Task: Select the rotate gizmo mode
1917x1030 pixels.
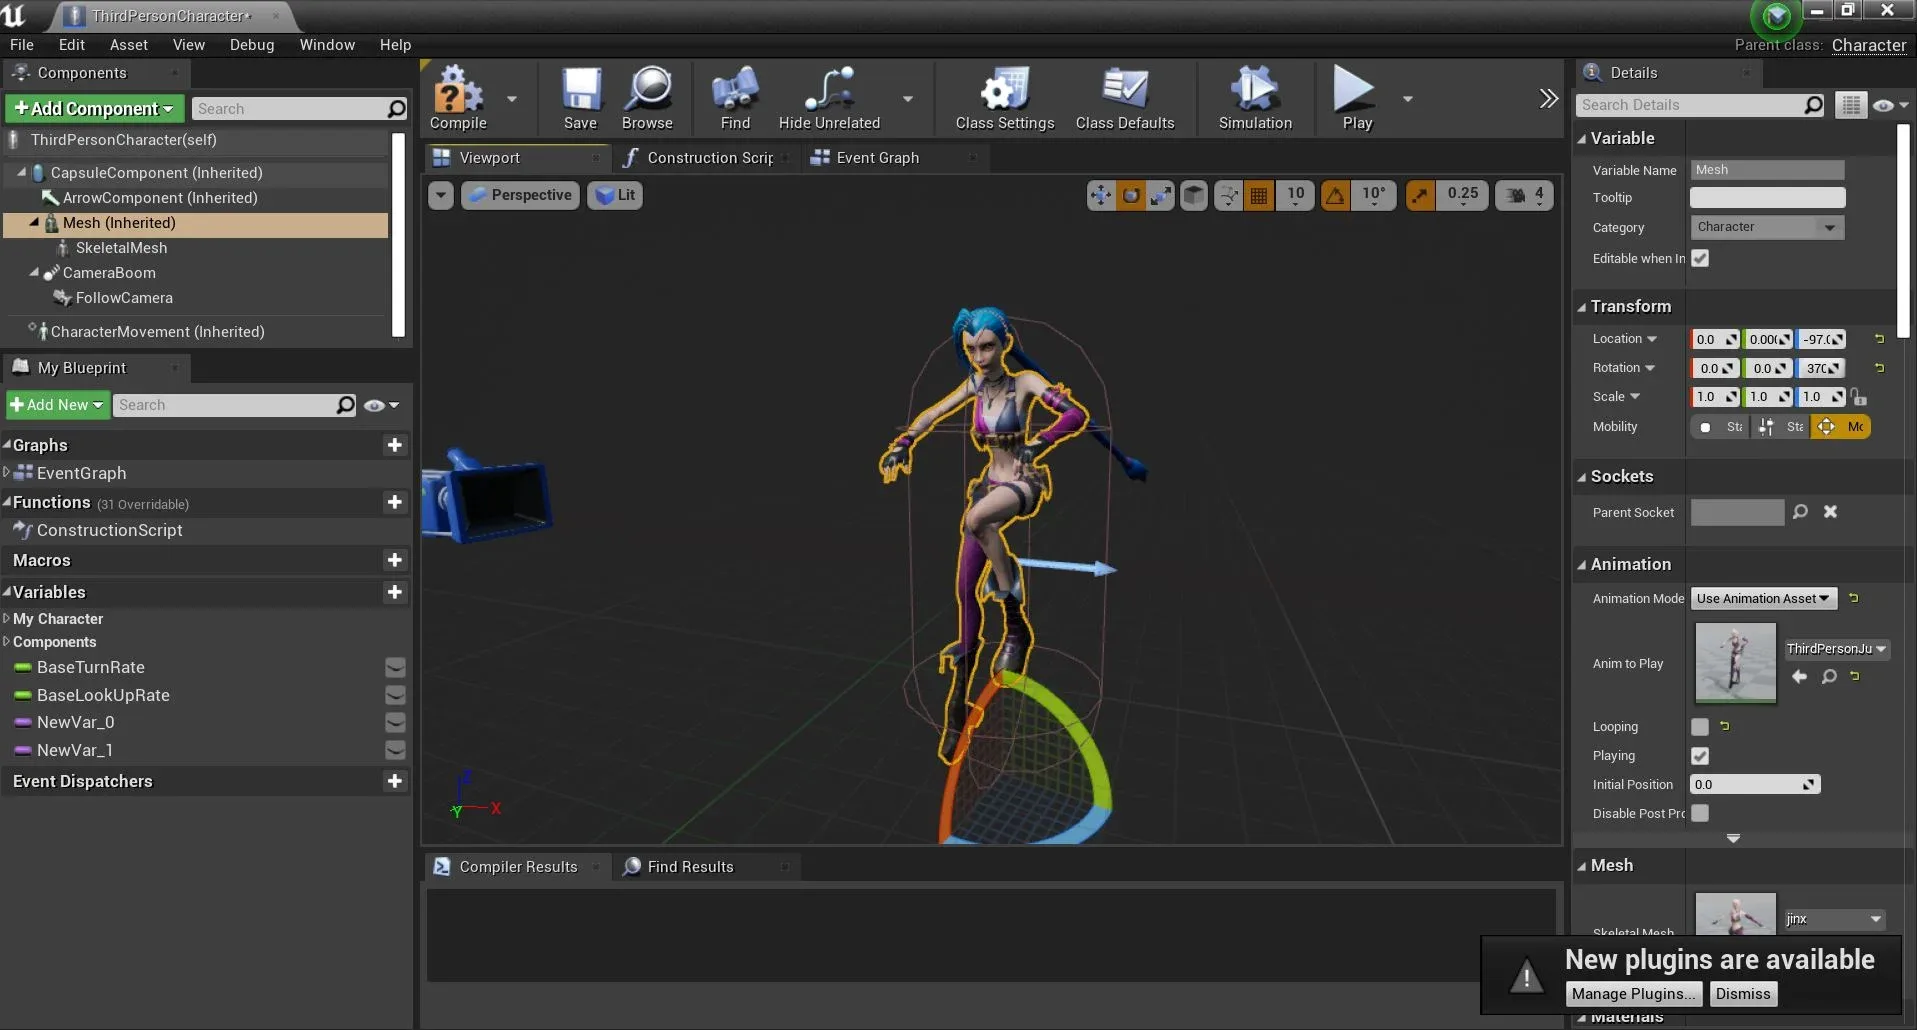Action: pos(1131,195)
